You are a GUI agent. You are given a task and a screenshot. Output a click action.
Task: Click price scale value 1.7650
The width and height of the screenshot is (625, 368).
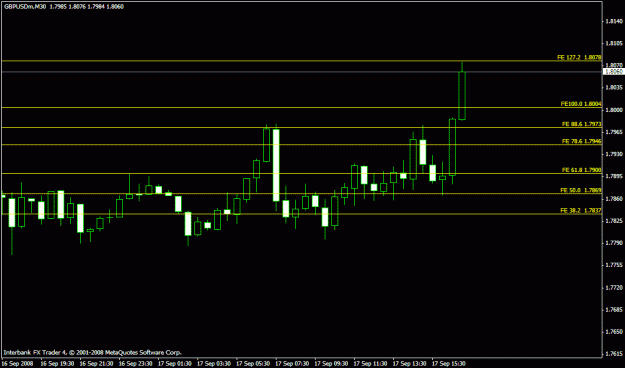pos(614,332)
